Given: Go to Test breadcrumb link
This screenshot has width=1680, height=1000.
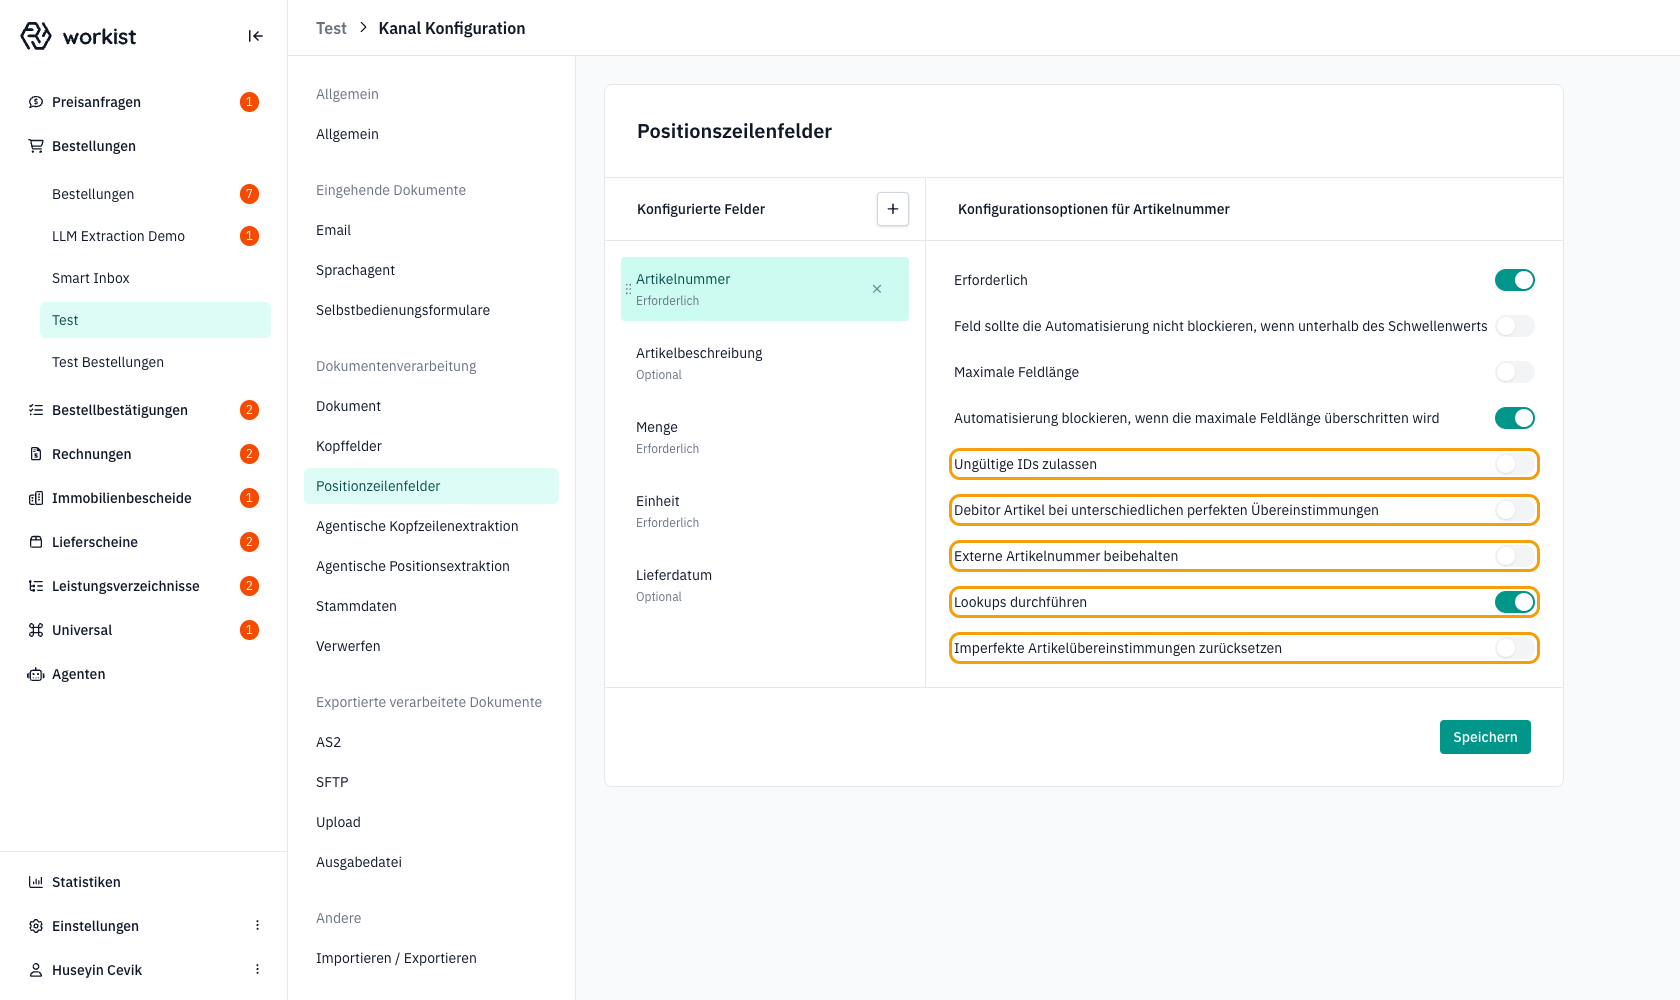Looking at the screenshot, I should coord(331,28).
